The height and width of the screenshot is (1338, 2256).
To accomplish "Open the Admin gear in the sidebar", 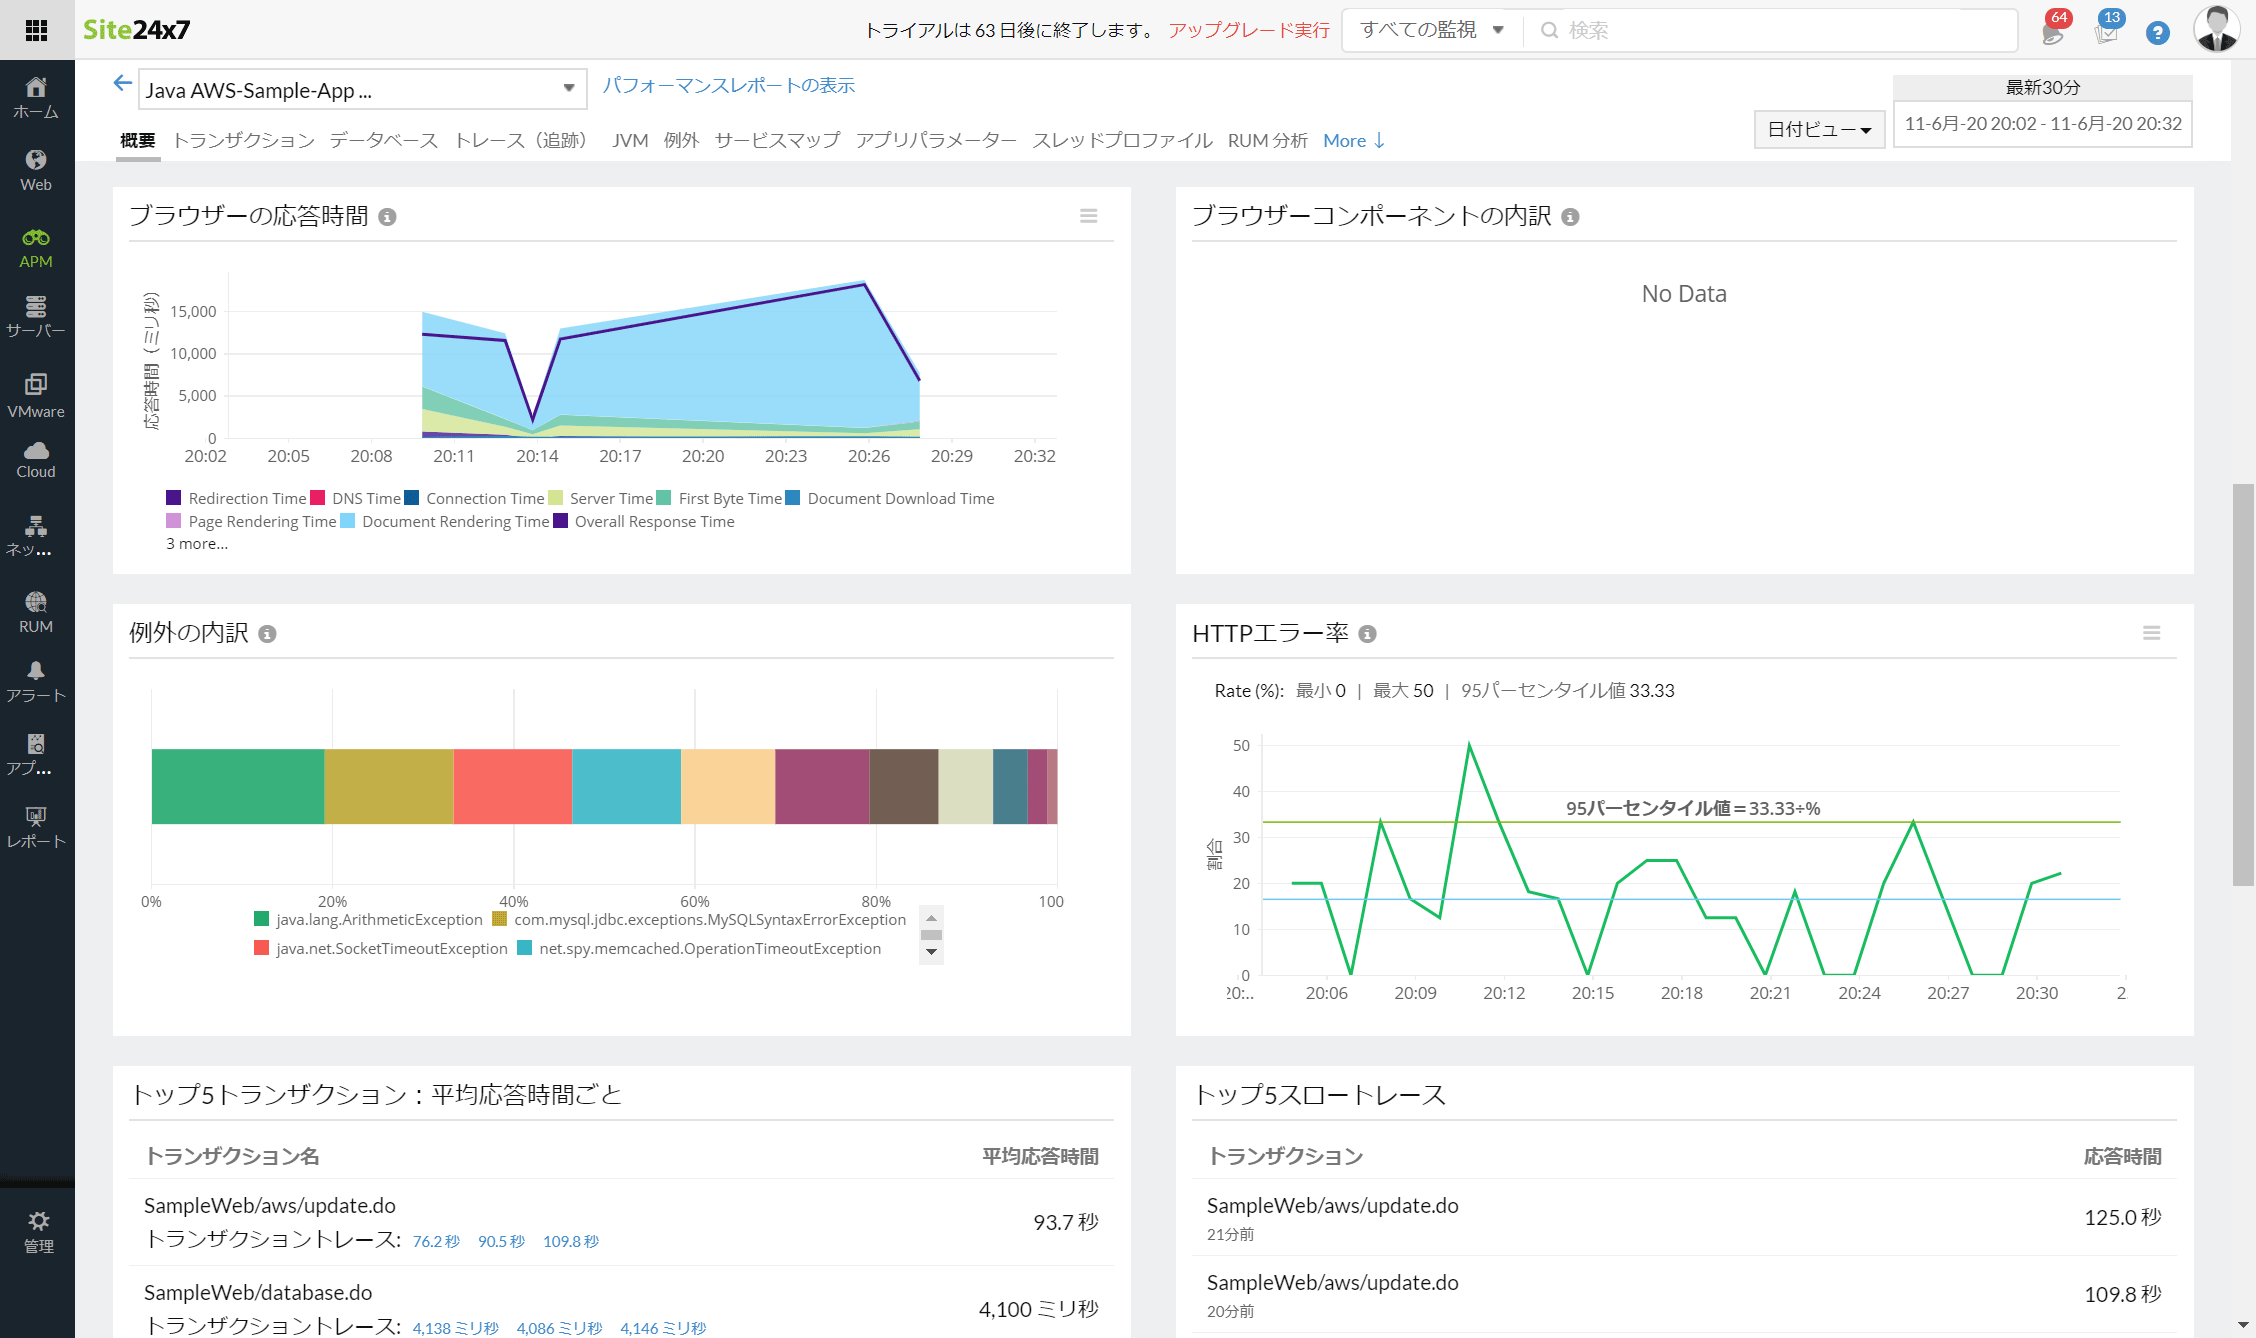I will click(38, 1231).
